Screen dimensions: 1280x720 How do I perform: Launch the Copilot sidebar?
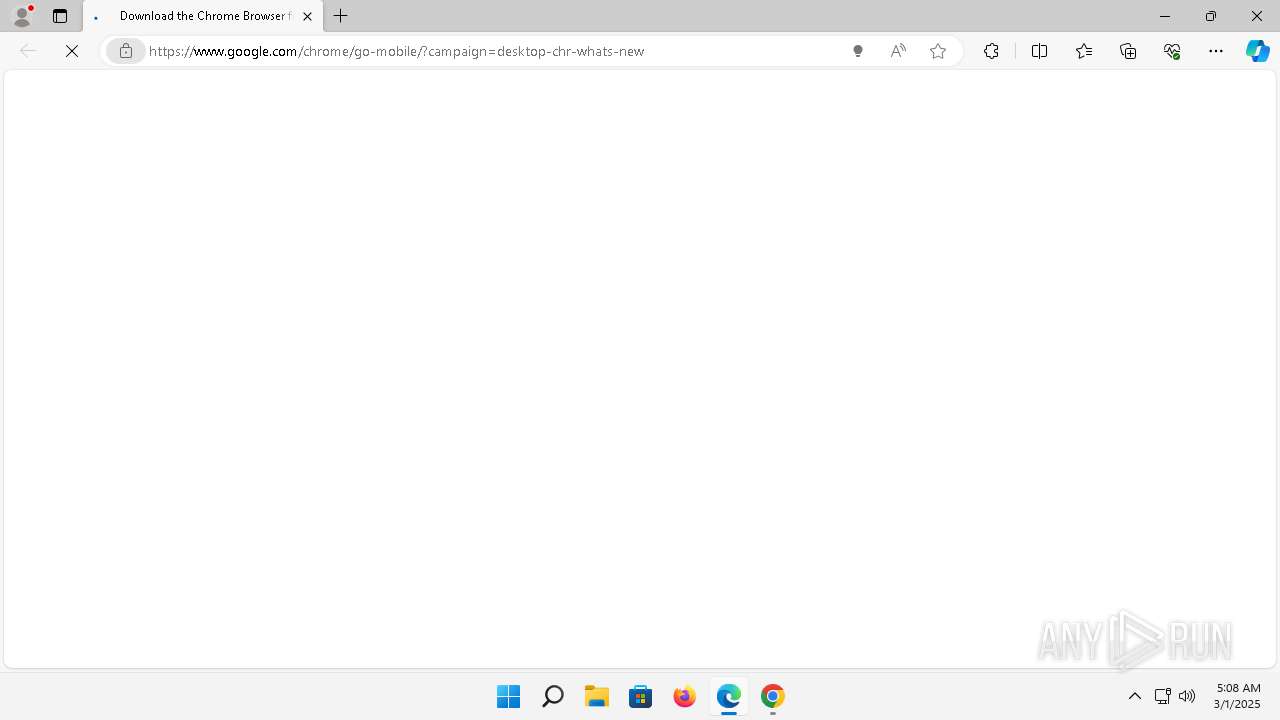point(1258,51)
